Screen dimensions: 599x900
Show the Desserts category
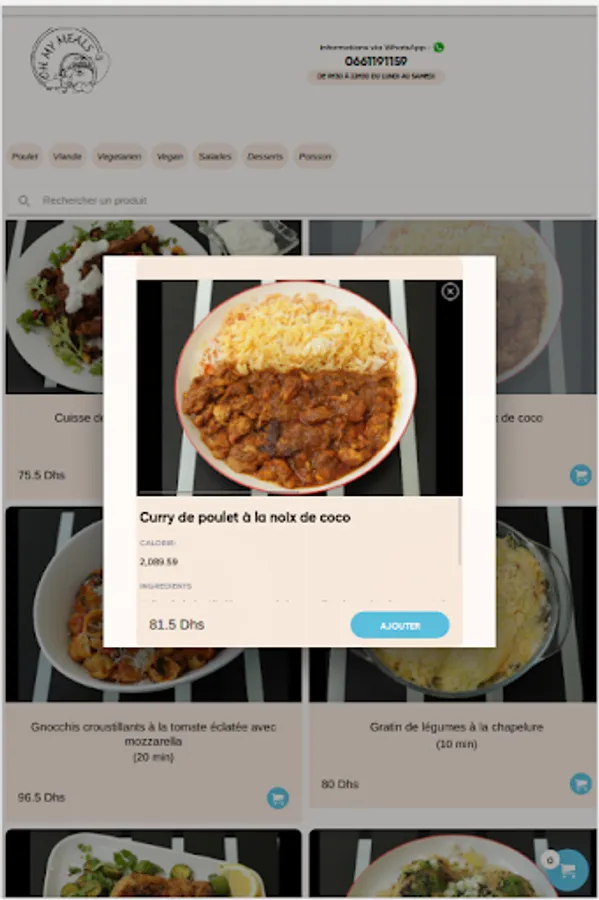pyautogui.click(x=265, y=156)
